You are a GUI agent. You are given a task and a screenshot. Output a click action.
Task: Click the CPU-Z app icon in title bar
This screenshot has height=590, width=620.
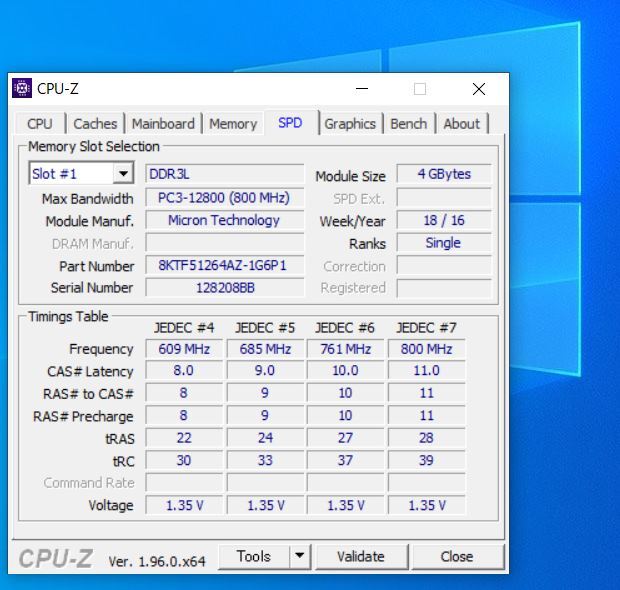[22, 88]
